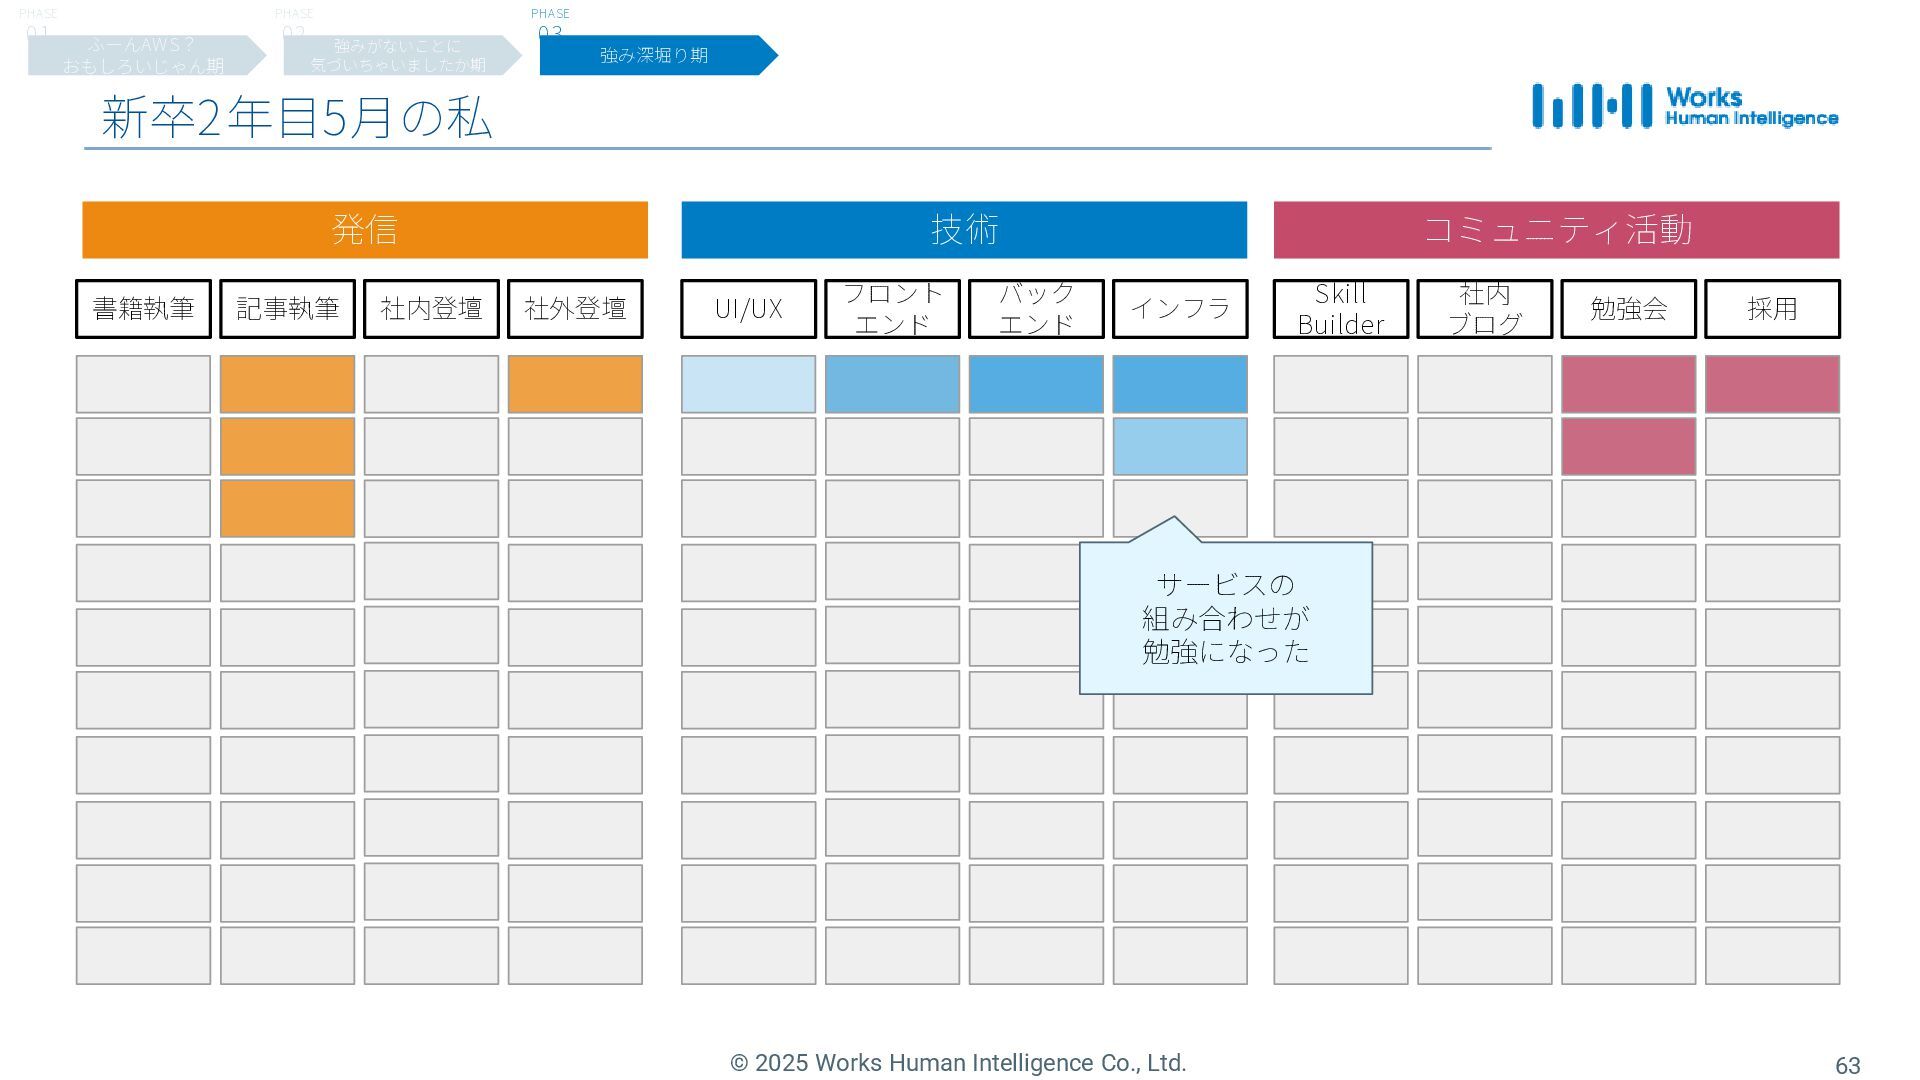Screen dimensions: 1920x1080
Task: Click the third orange cell under 記事執筆
Action: tap(287, 508)
